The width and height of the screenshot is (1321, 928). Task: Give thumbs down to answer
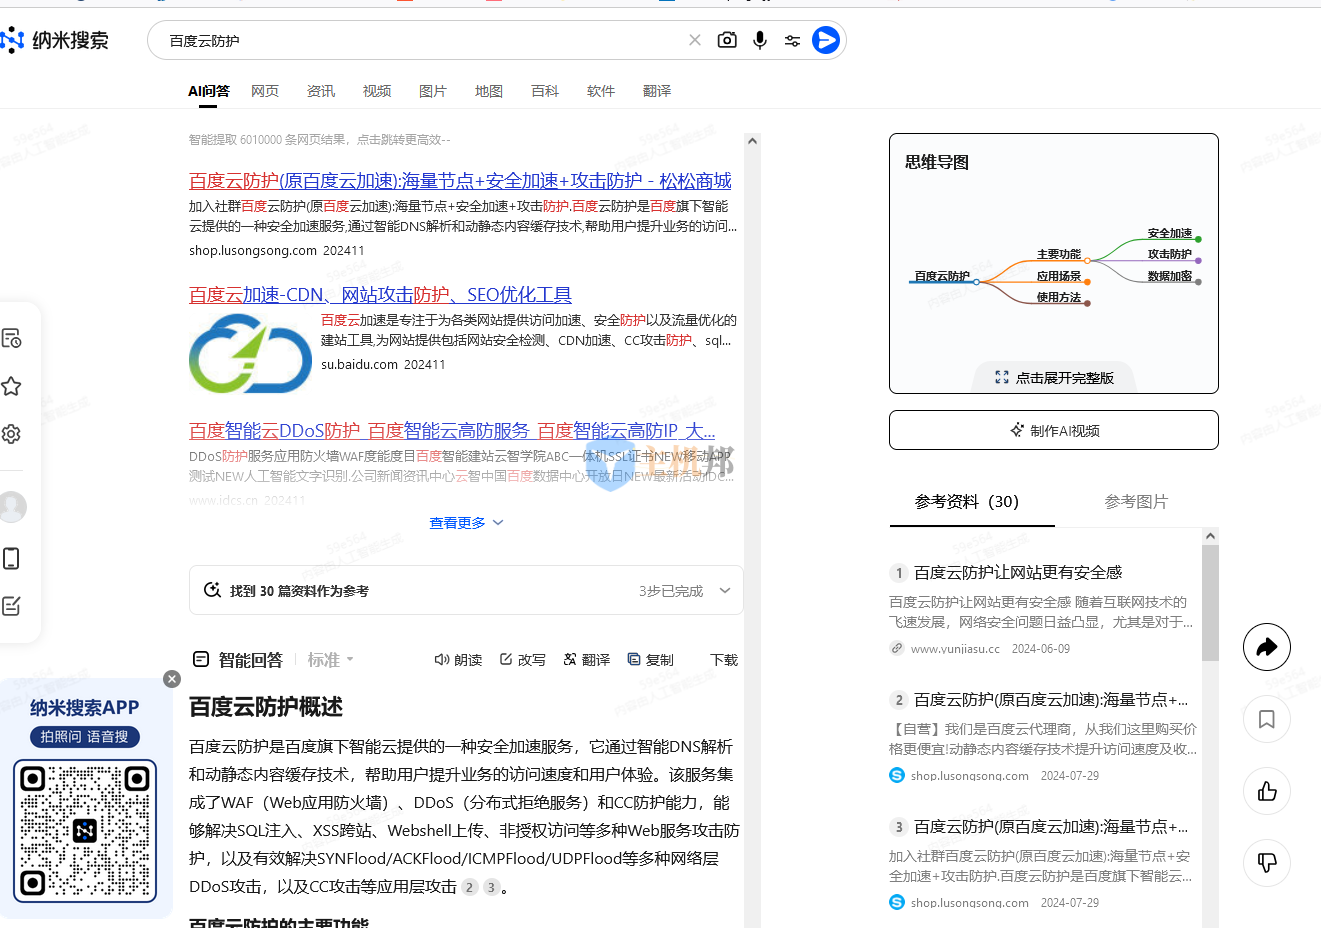click(1267, 863)
